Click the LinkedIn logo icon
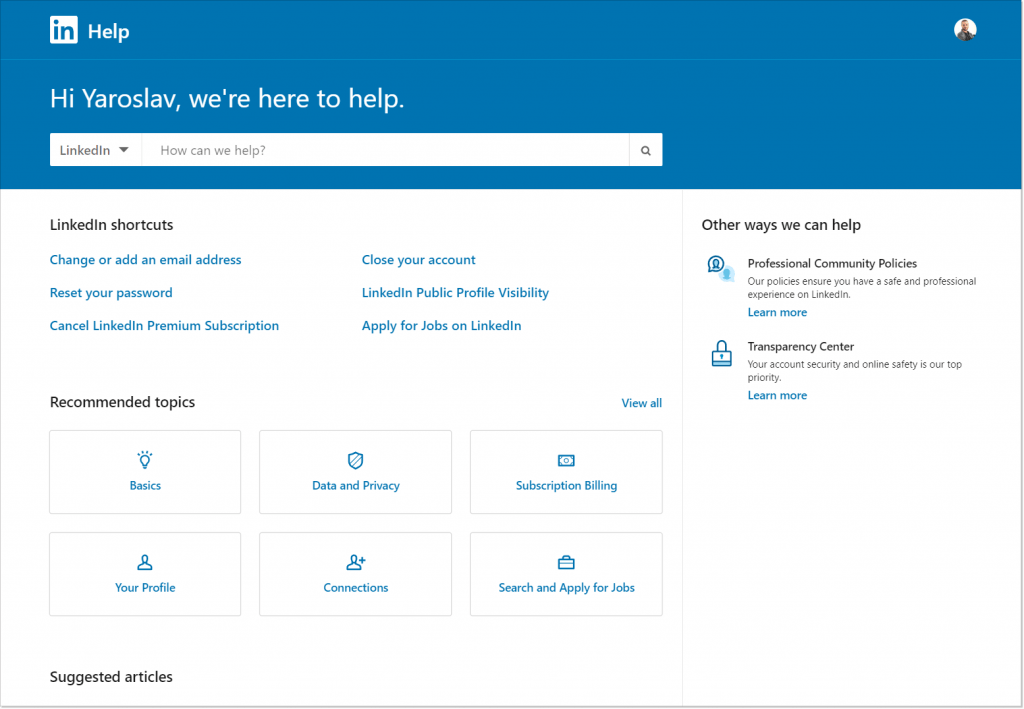The image size is (1024, 709). pos(63,30)
